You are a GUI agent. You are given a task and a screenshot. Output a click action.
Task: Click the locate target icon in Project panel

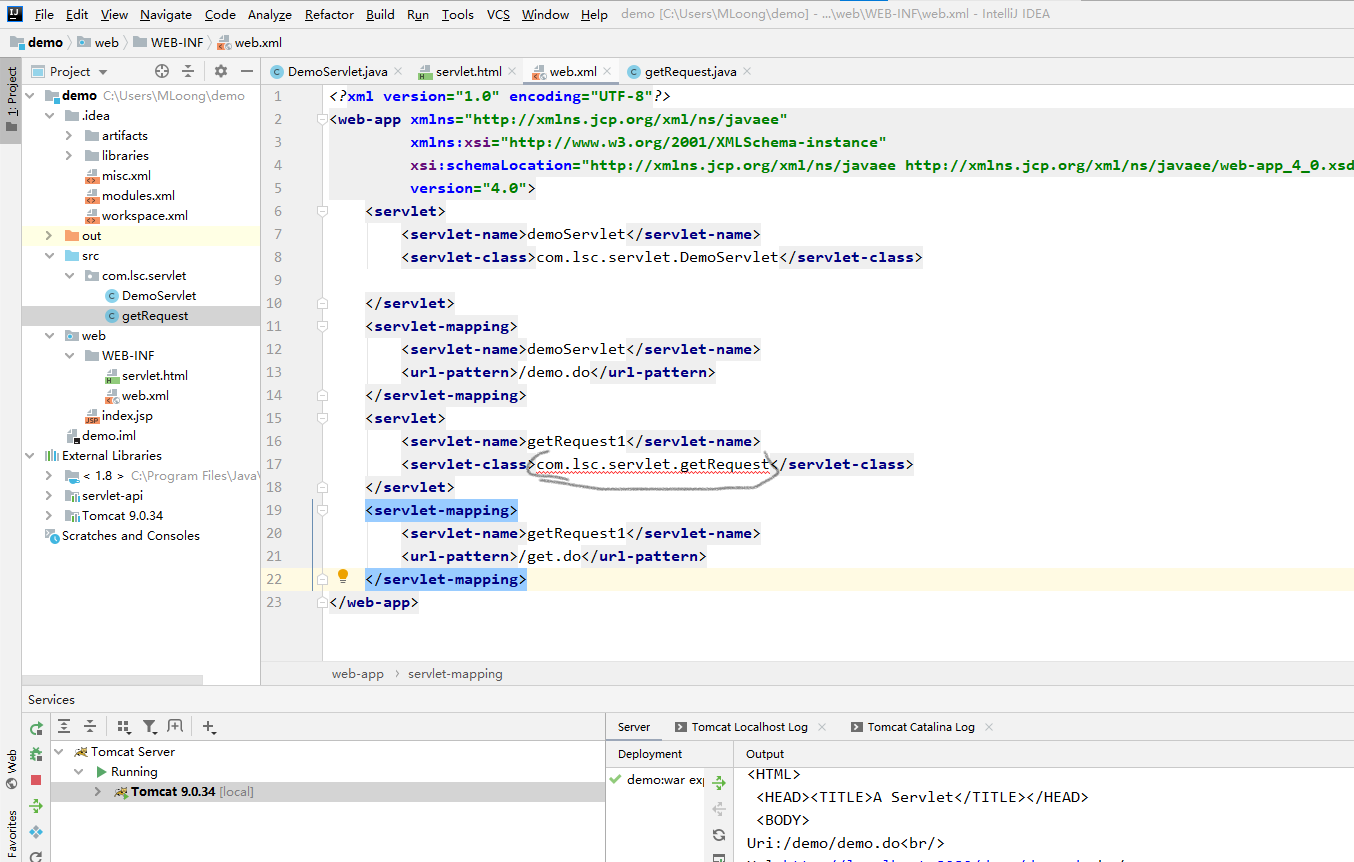click(162, 71)
